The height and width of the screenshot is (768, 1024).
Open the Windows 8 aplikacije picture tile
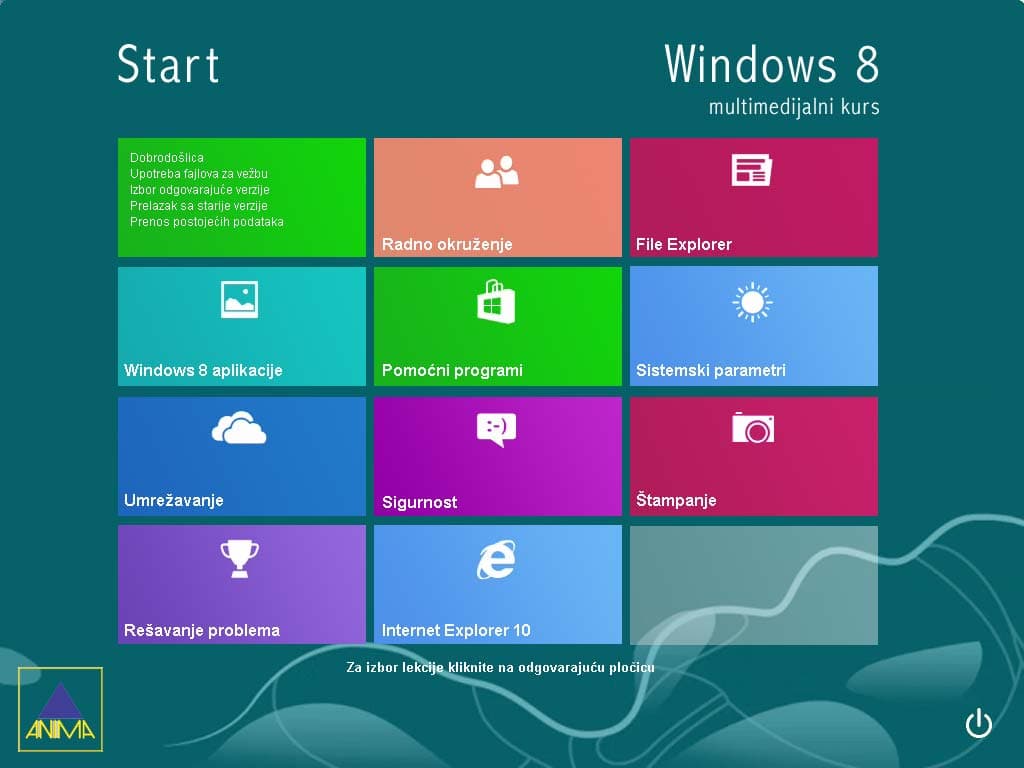point(241,325)
